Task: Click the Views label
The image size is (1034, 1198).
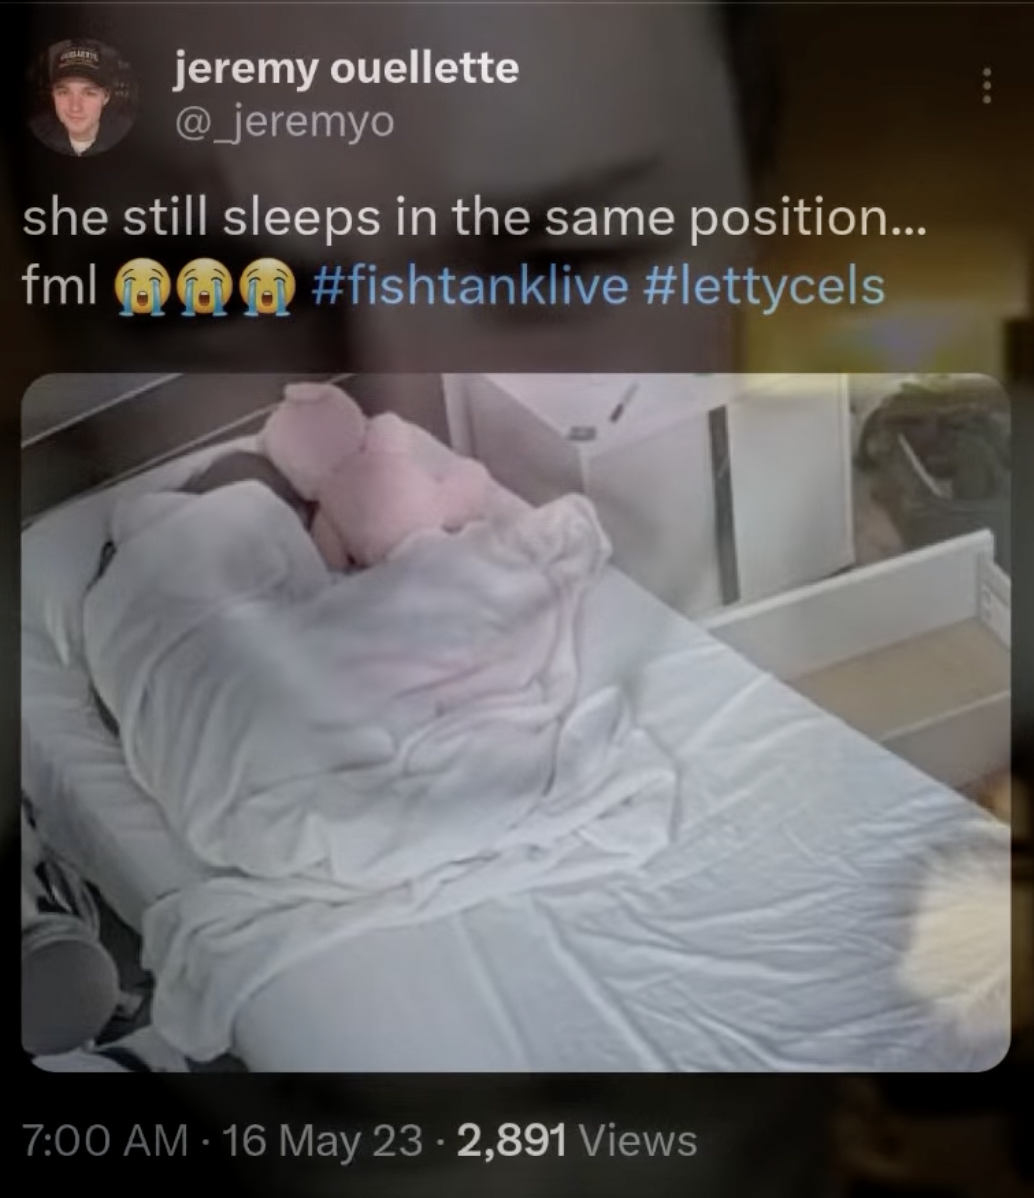Action: tap(639, 1141)
